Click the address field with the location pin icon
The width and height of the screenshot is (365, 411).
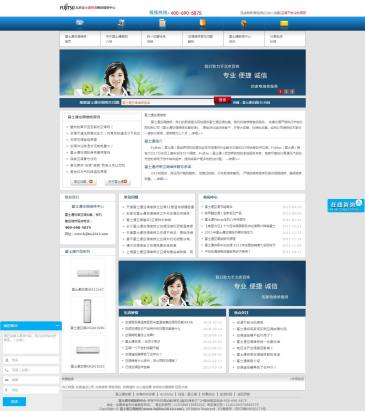click(x=31, y=390)
